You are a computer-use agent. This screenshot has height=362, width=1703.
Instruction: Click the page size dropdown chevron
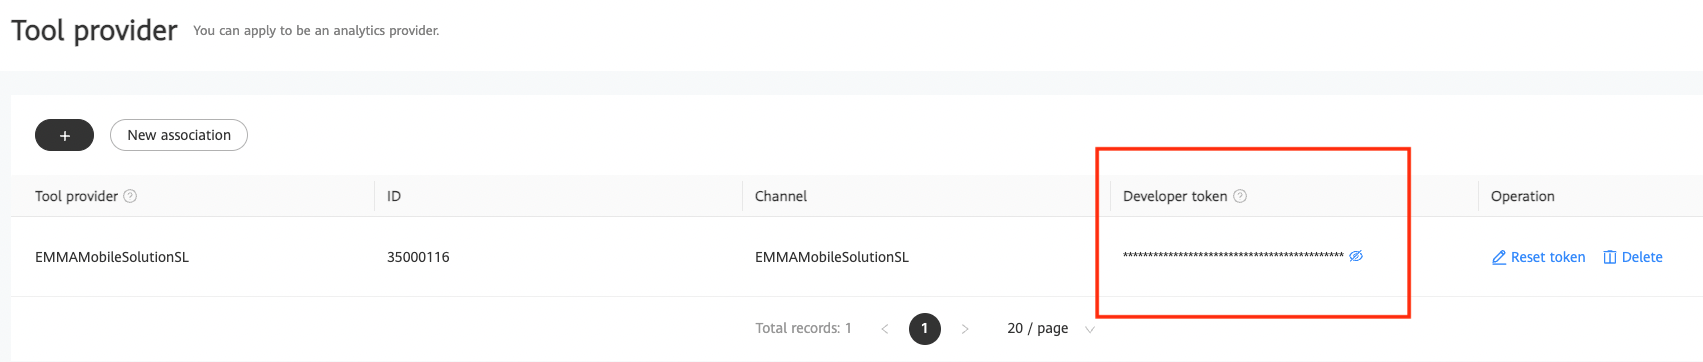coord(1090,329)
